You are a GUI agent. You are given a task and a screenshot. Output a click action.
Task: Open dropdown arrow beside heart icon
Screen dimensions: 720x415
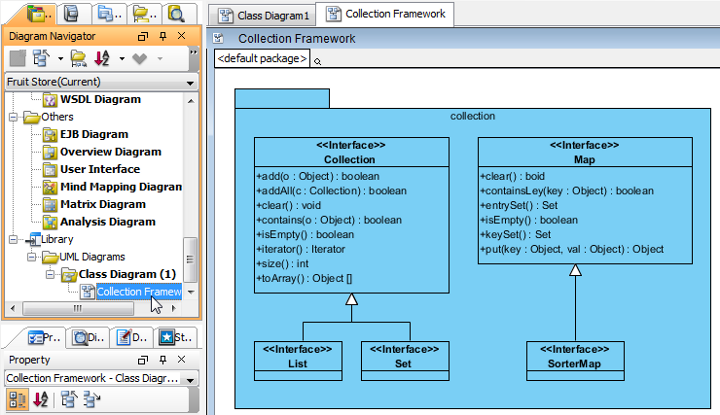[160, 59]
